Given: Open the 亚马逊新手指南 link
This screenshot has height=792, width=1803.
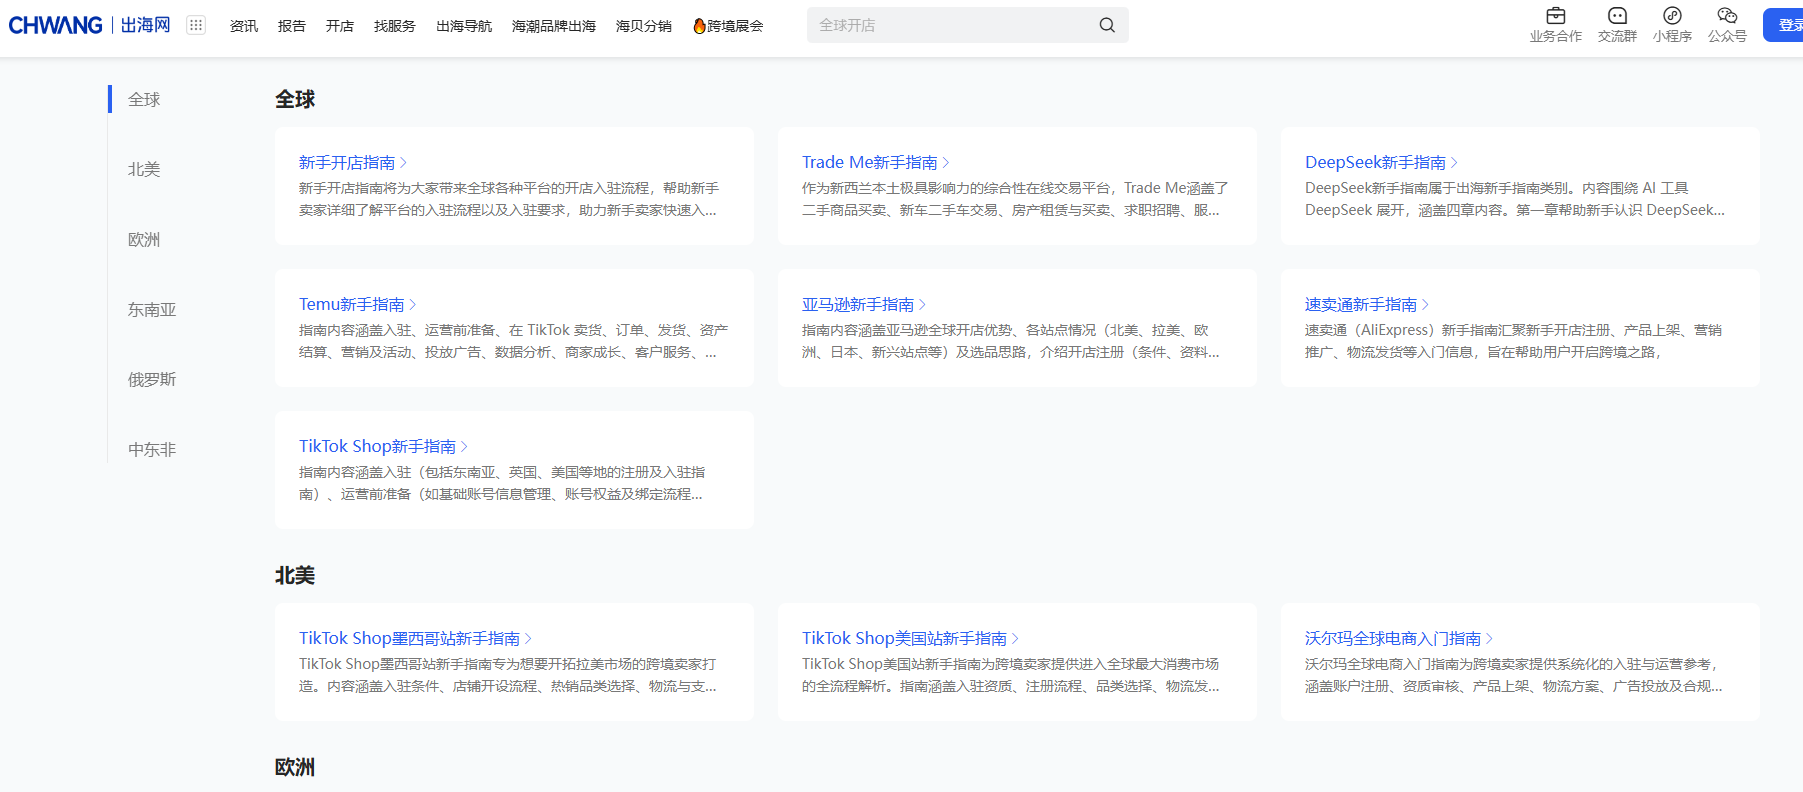Looking at the screenshot, I should point(857,305).
